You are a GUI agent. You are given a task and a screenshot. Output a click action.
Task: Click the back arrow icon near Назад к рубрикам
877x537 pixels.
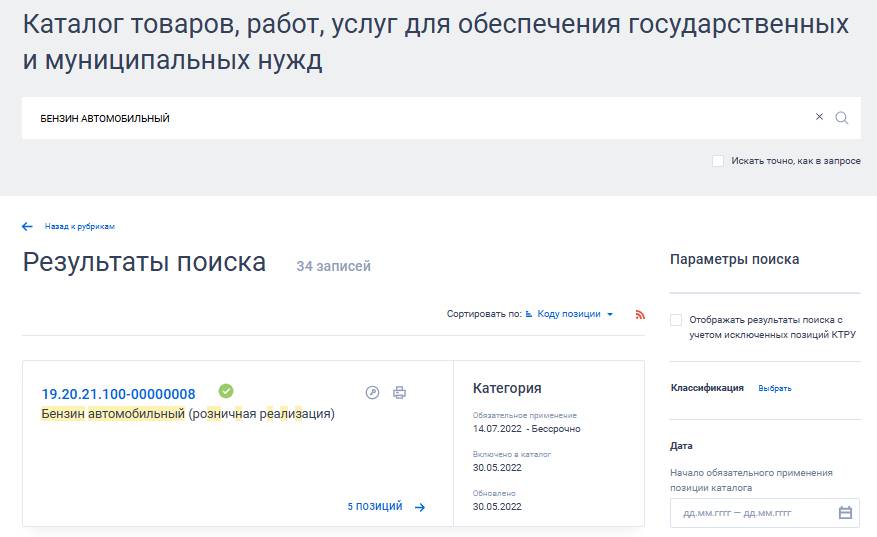27,227
